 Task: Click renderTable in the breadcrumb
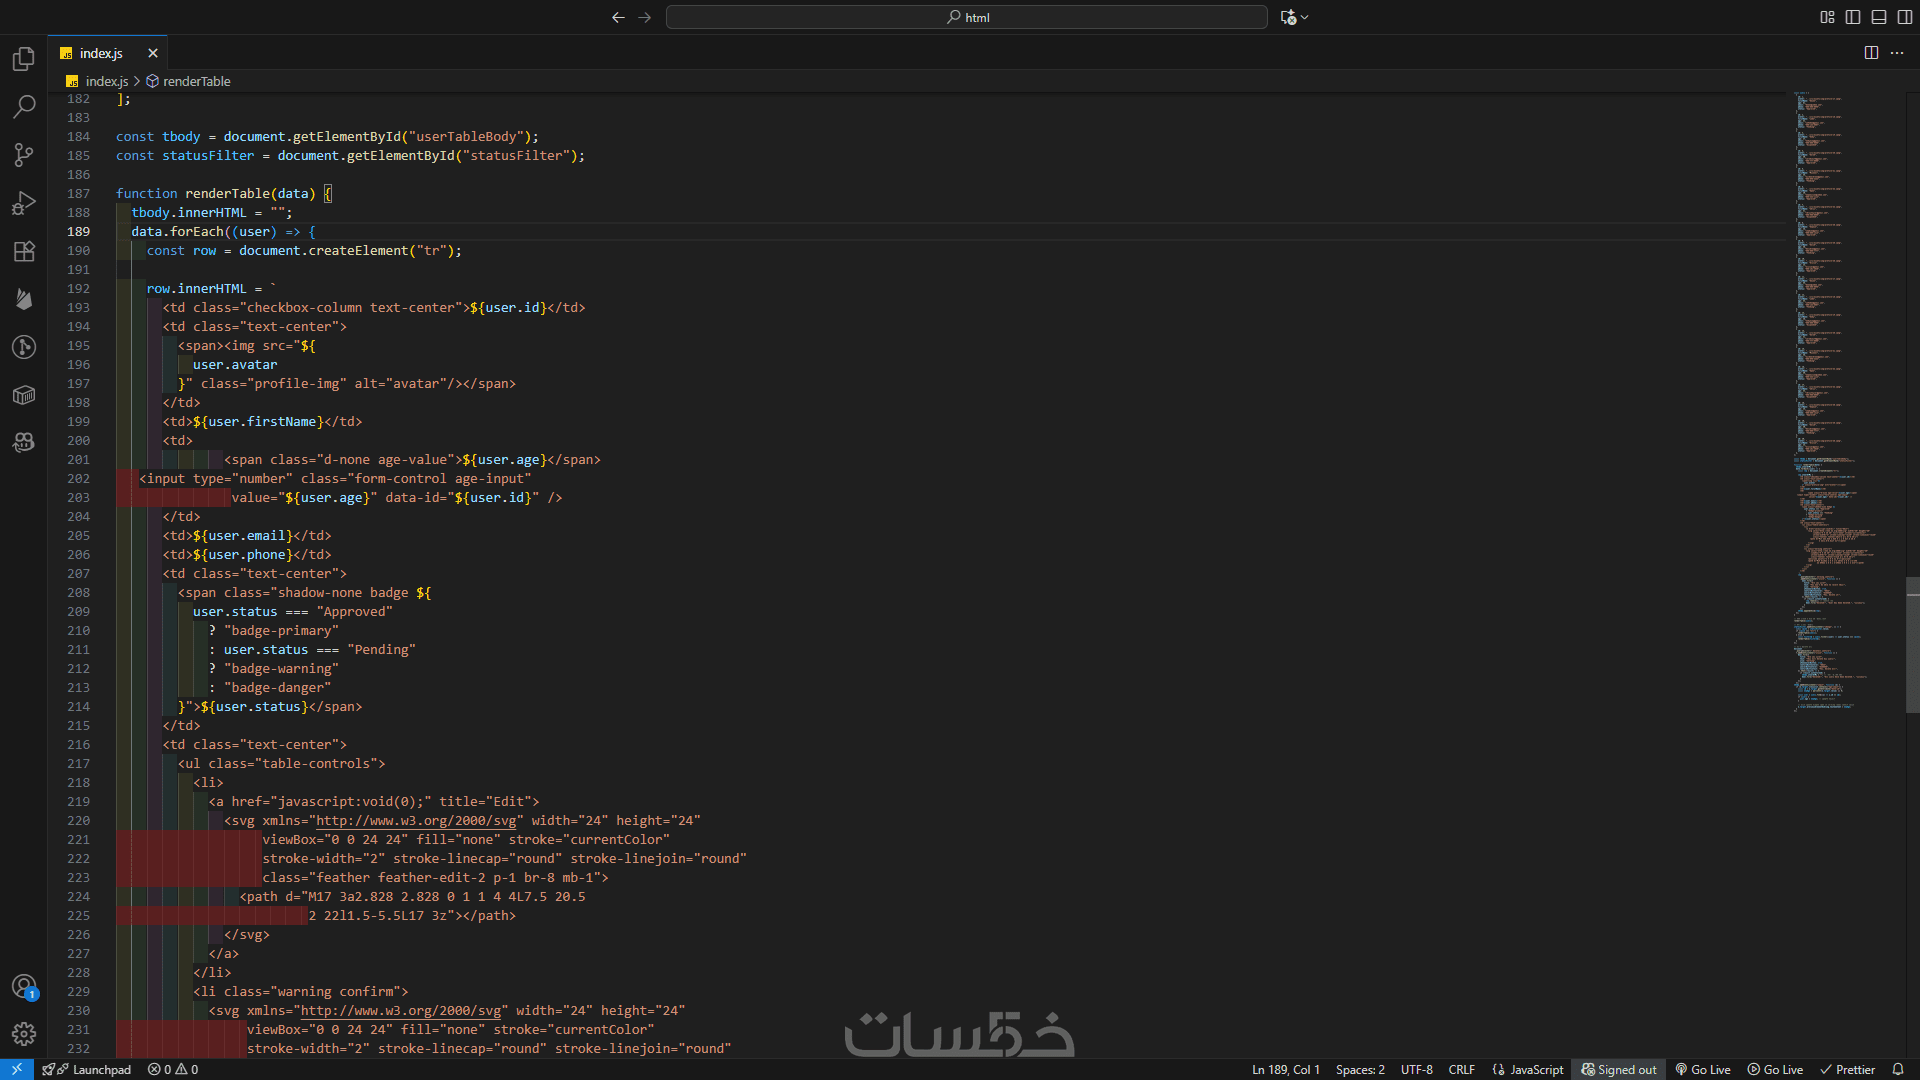(x=196, y=81)
